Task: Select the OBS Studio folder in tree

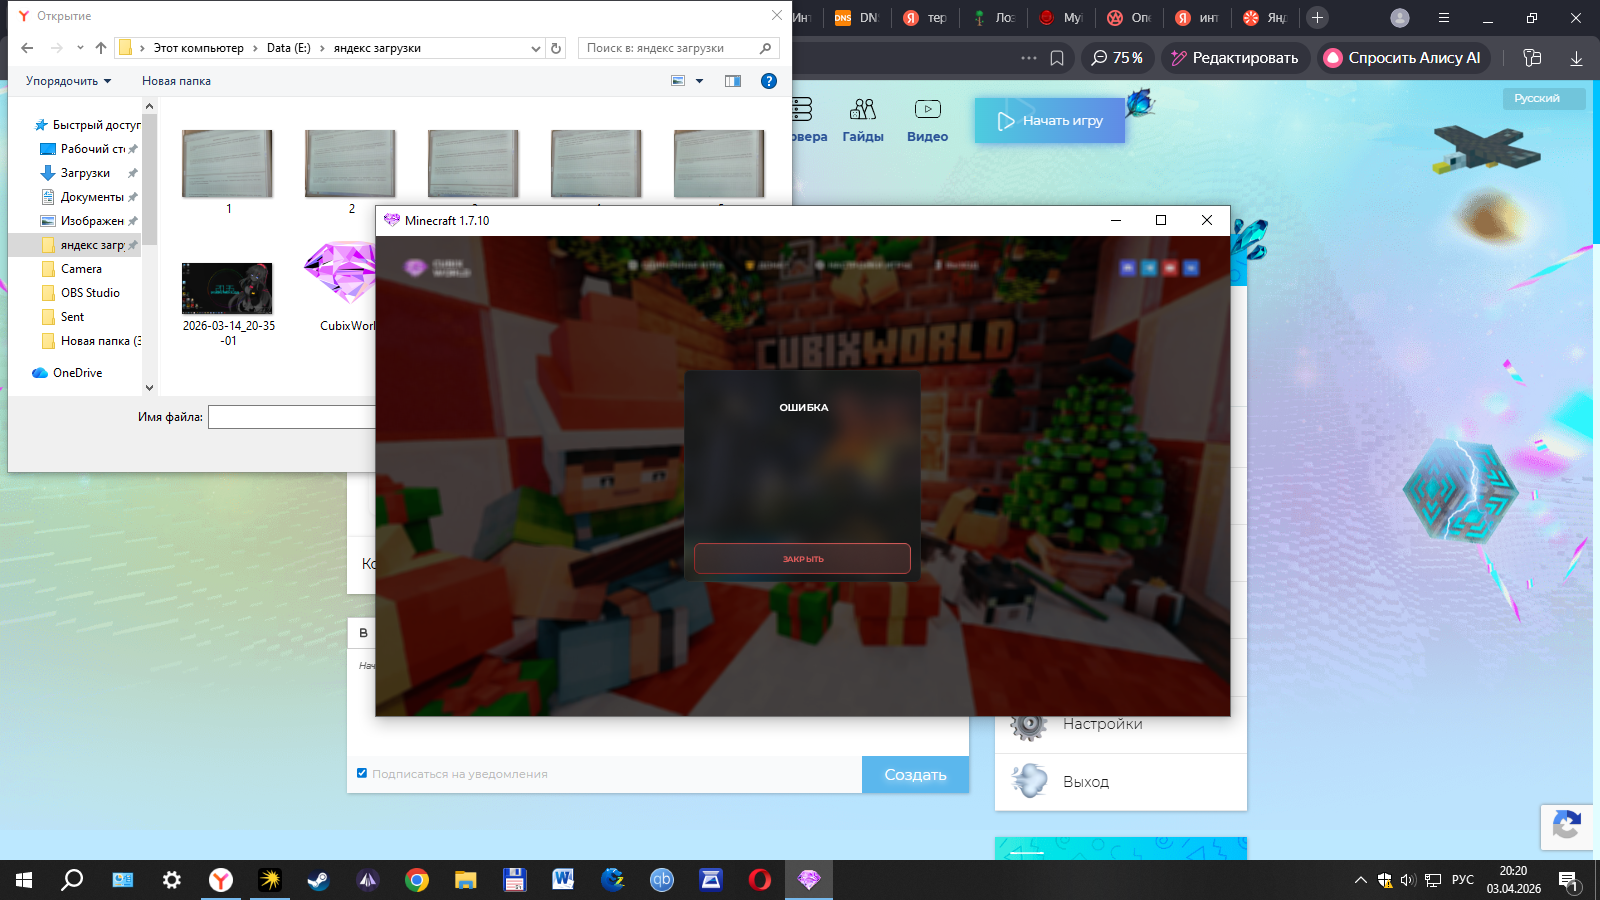Action: (90, 293)
